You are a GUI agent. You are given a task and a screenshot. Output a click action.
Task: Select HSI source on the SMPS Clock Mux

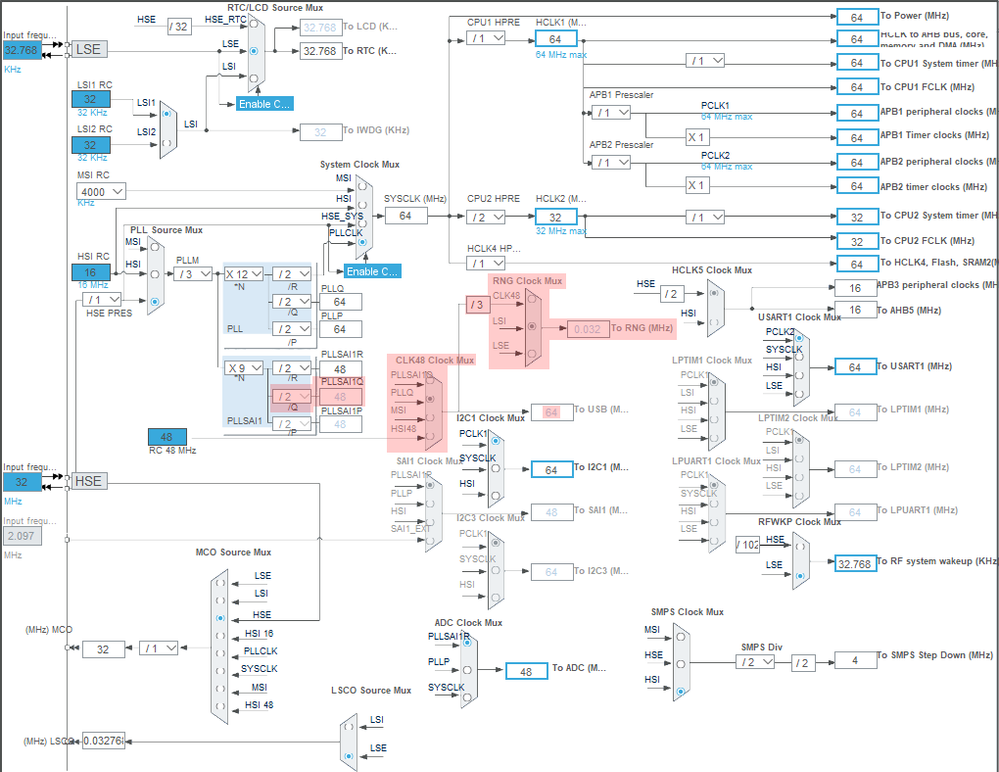(x=681, y=691)
